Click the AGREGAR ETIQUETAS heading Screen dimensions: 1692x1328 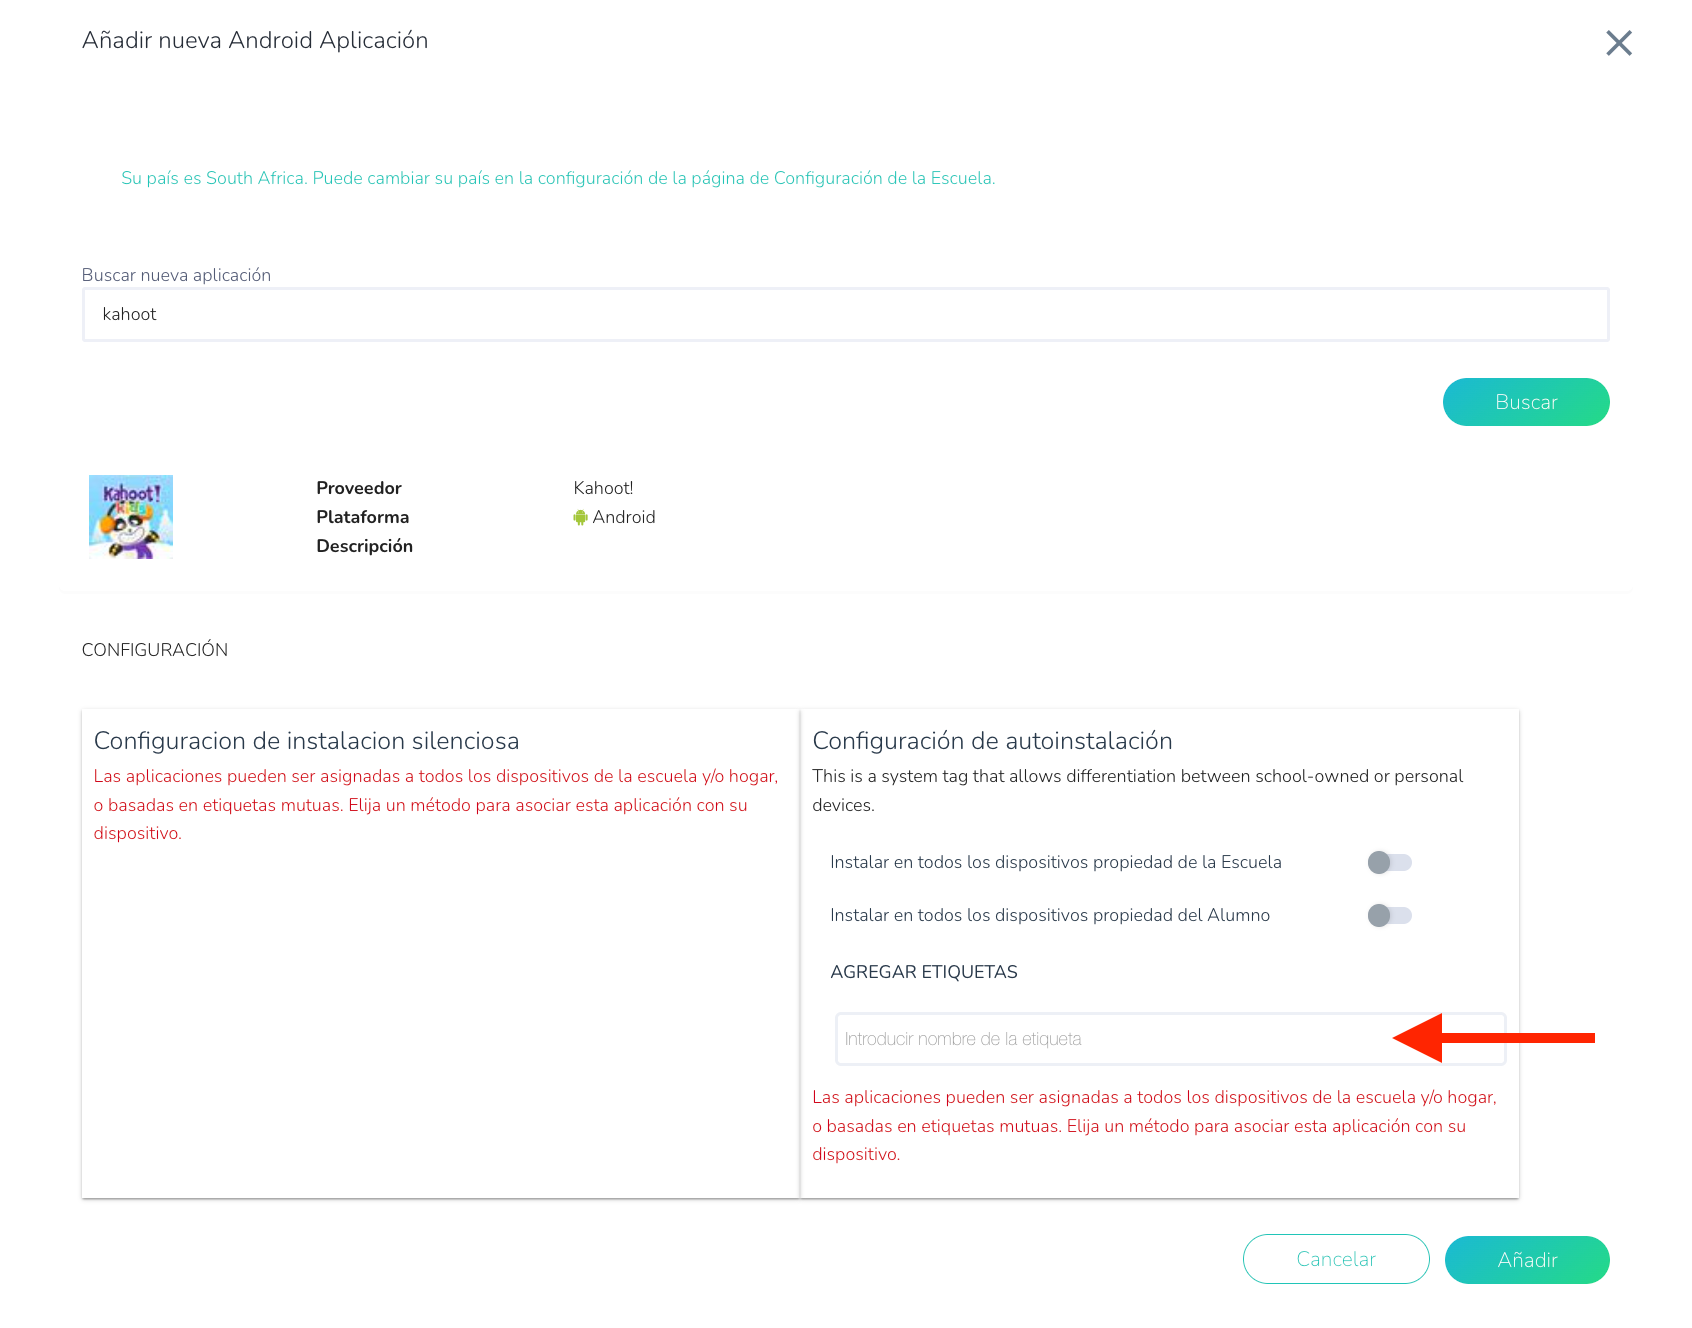click(923, 972)
